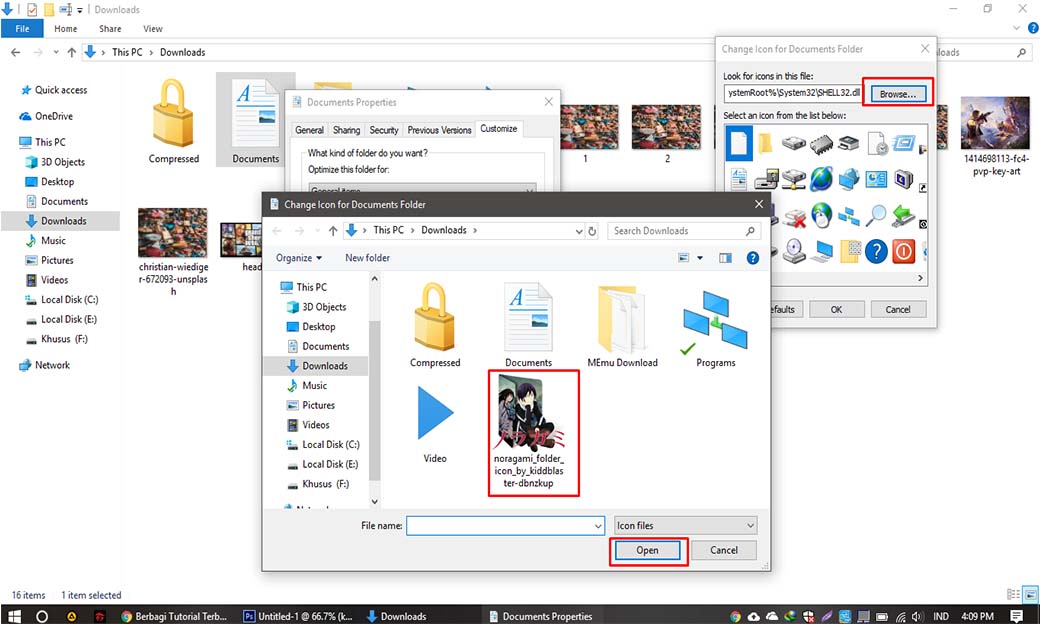Pick the yellow folder icon in the icon list
This screenshot has width=1040, height=624.
coord(765,143)
